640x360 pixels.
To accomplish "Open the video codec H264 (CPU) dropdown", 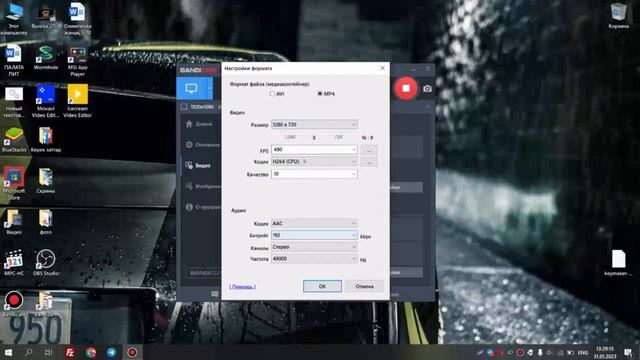I will tap(314, 162).
